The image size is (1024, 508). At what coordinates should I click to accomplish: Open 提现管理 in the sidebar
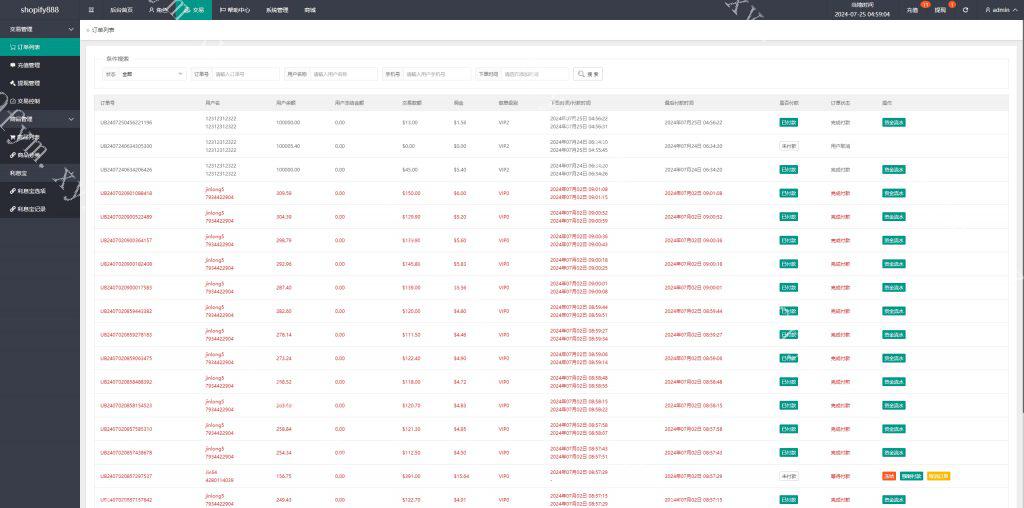click(x=40, y=83)
